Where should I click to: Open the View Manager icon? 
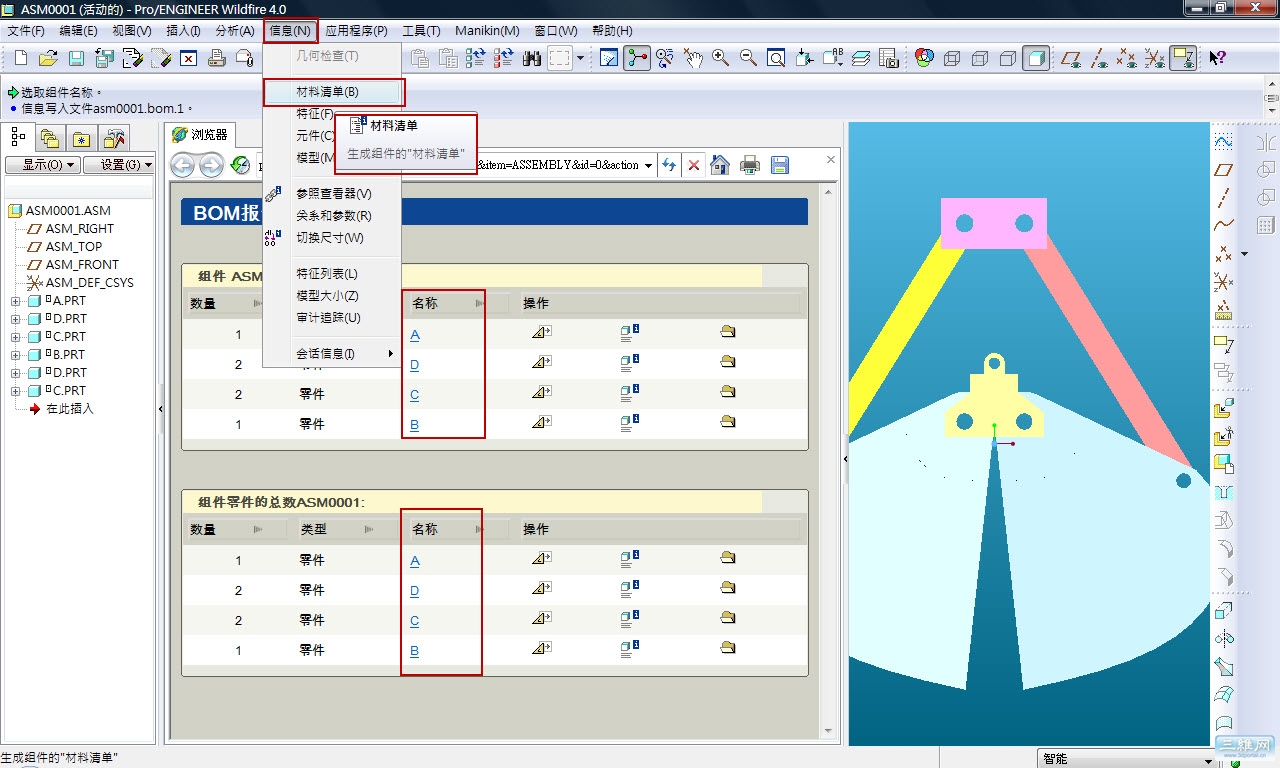pos(889,58)
